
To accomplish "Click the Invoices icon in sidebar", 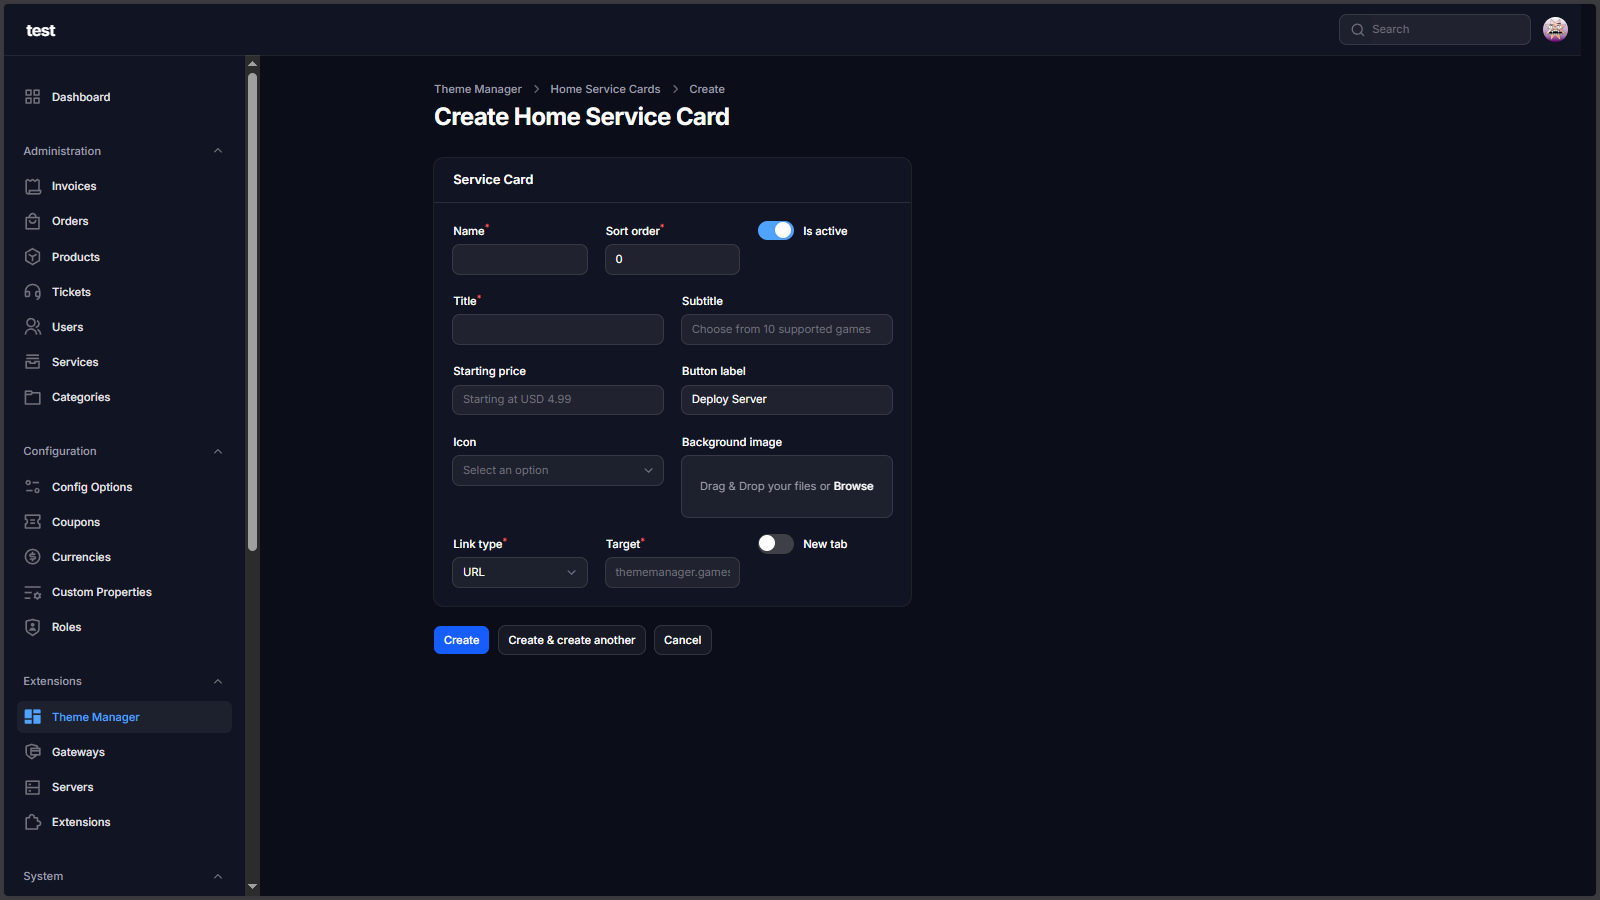I will point(33,187).
